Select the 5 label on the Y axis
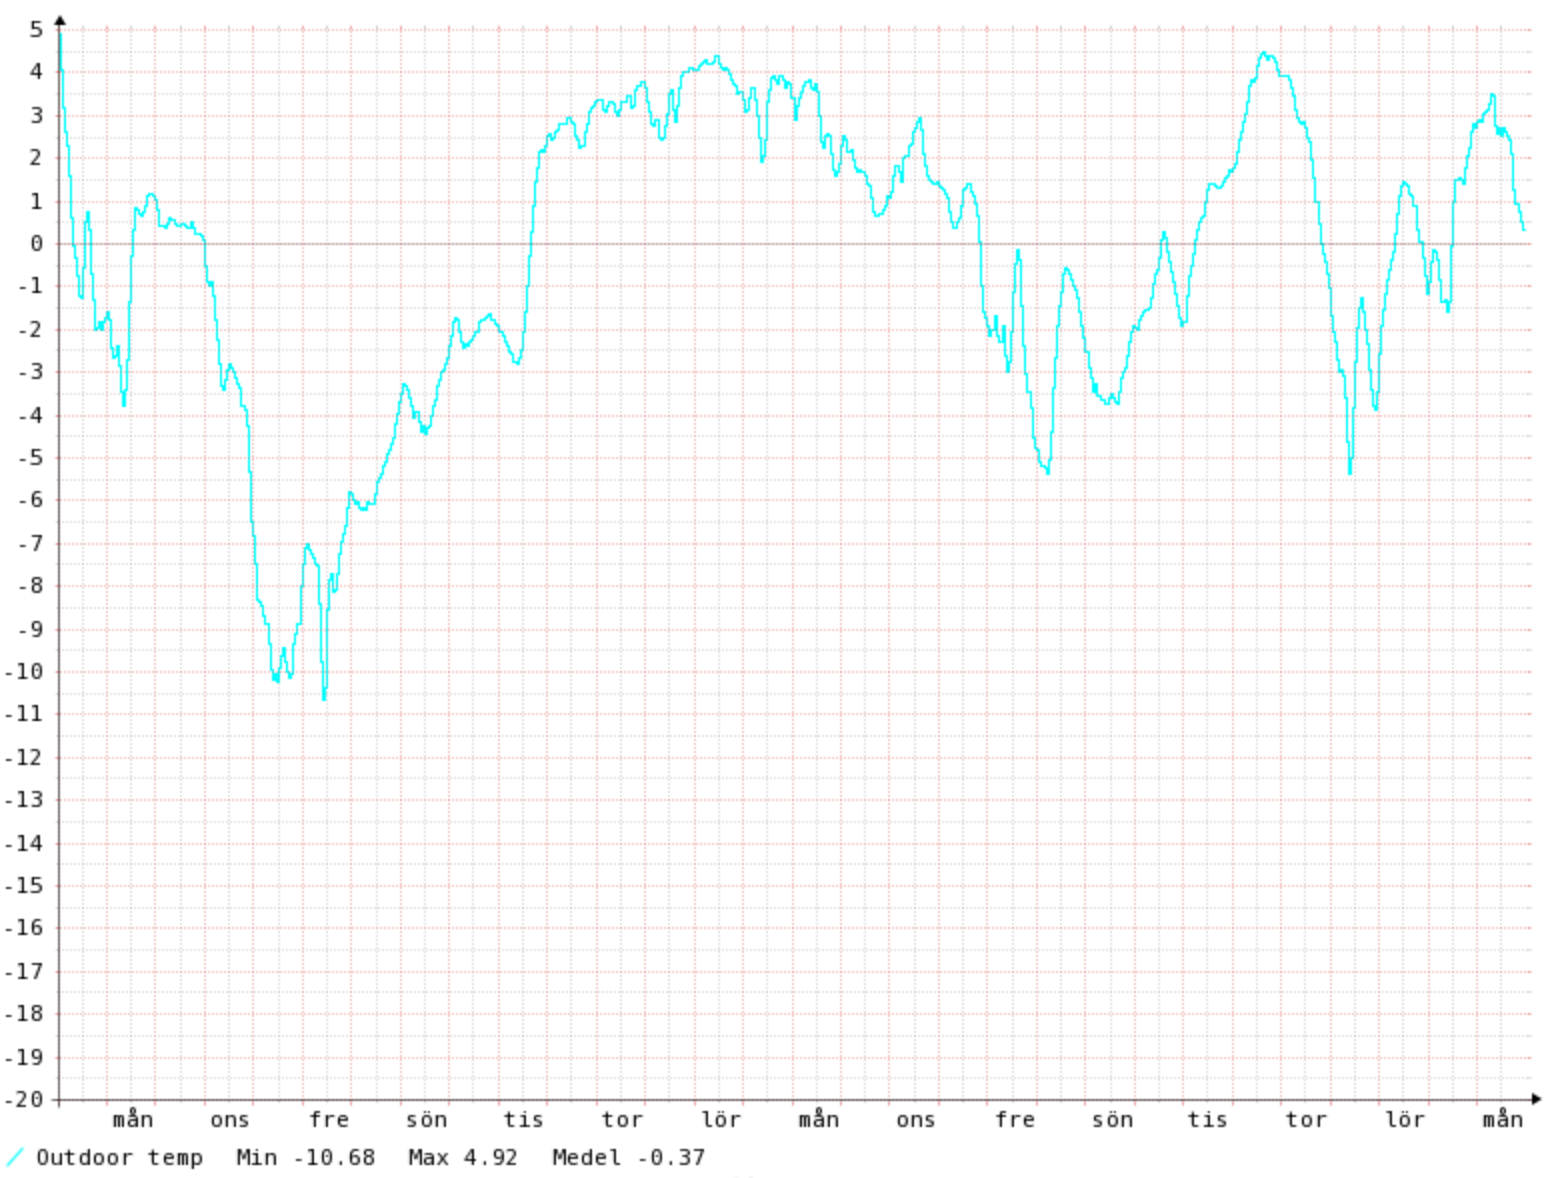 (x=37, y=30)
